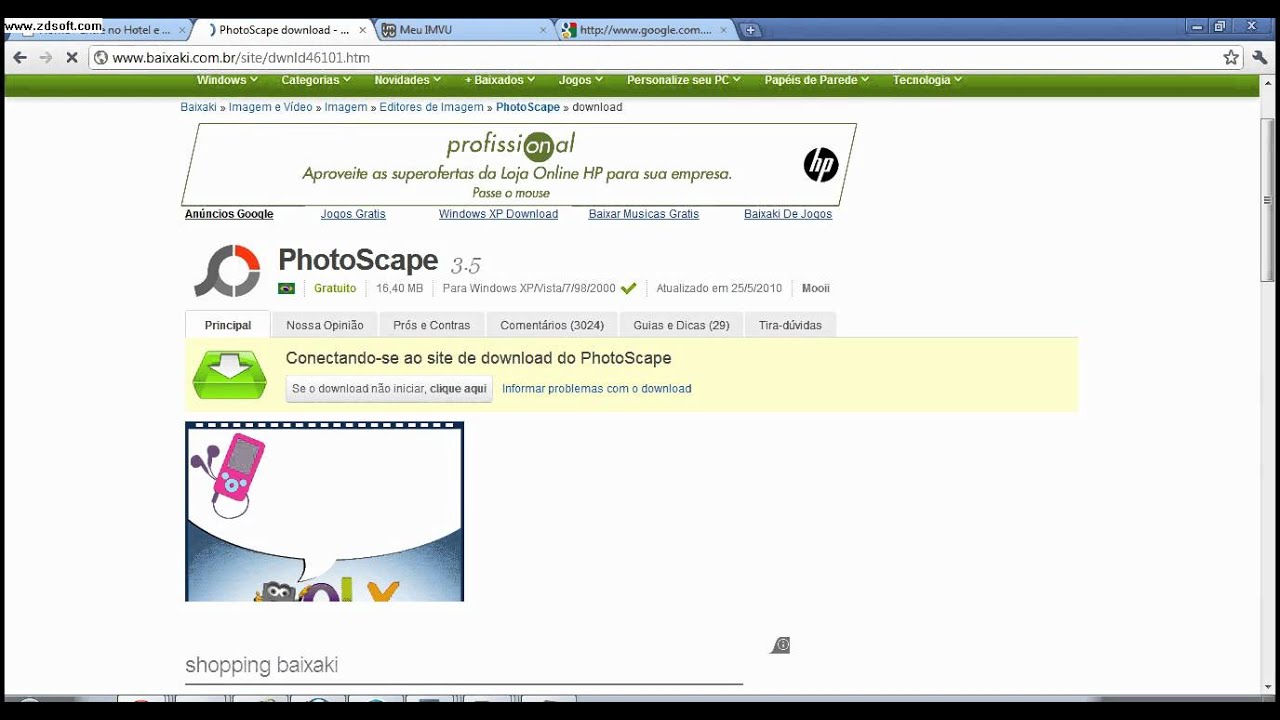
Task: Click 'Informar problemas com o download' link
Action: [597, 389]
